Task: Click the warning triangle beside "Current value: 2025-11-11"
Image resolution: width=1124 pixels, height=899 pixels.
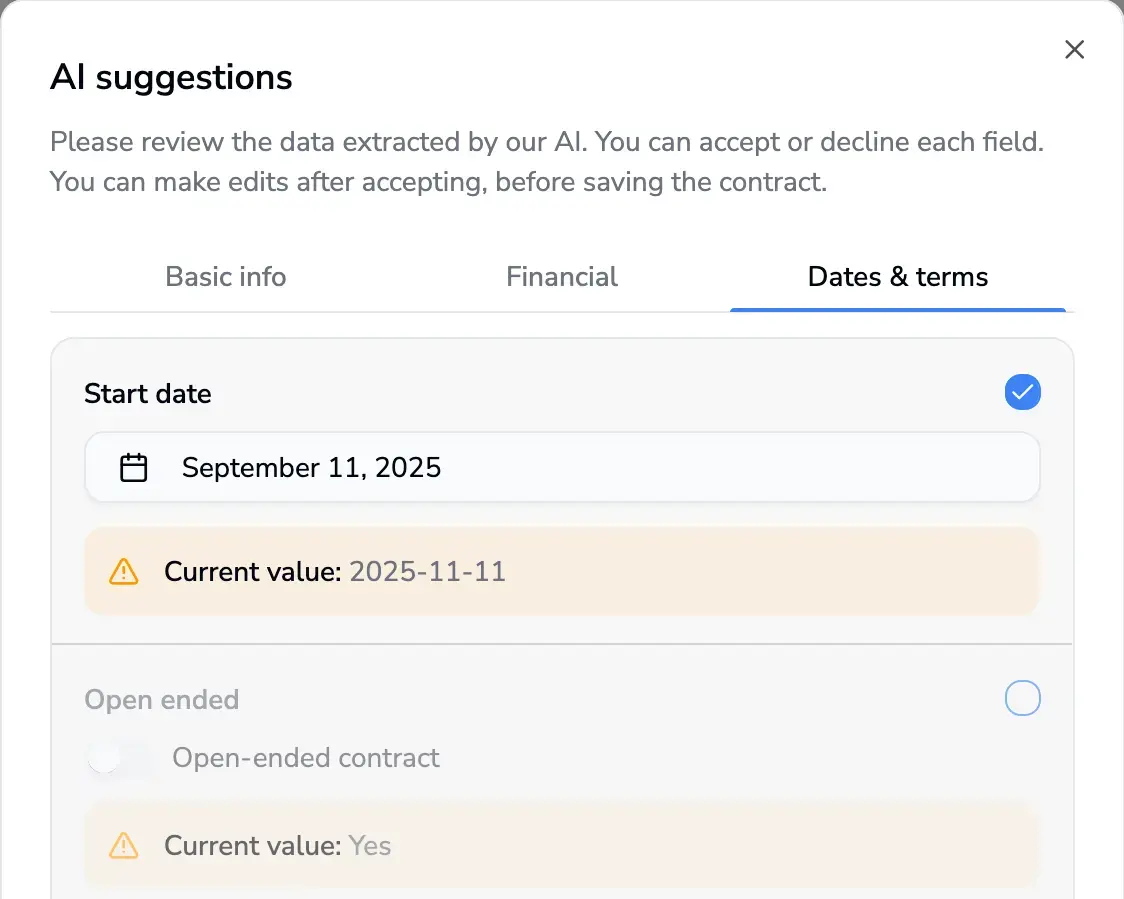Action: (x=124, y=571)
